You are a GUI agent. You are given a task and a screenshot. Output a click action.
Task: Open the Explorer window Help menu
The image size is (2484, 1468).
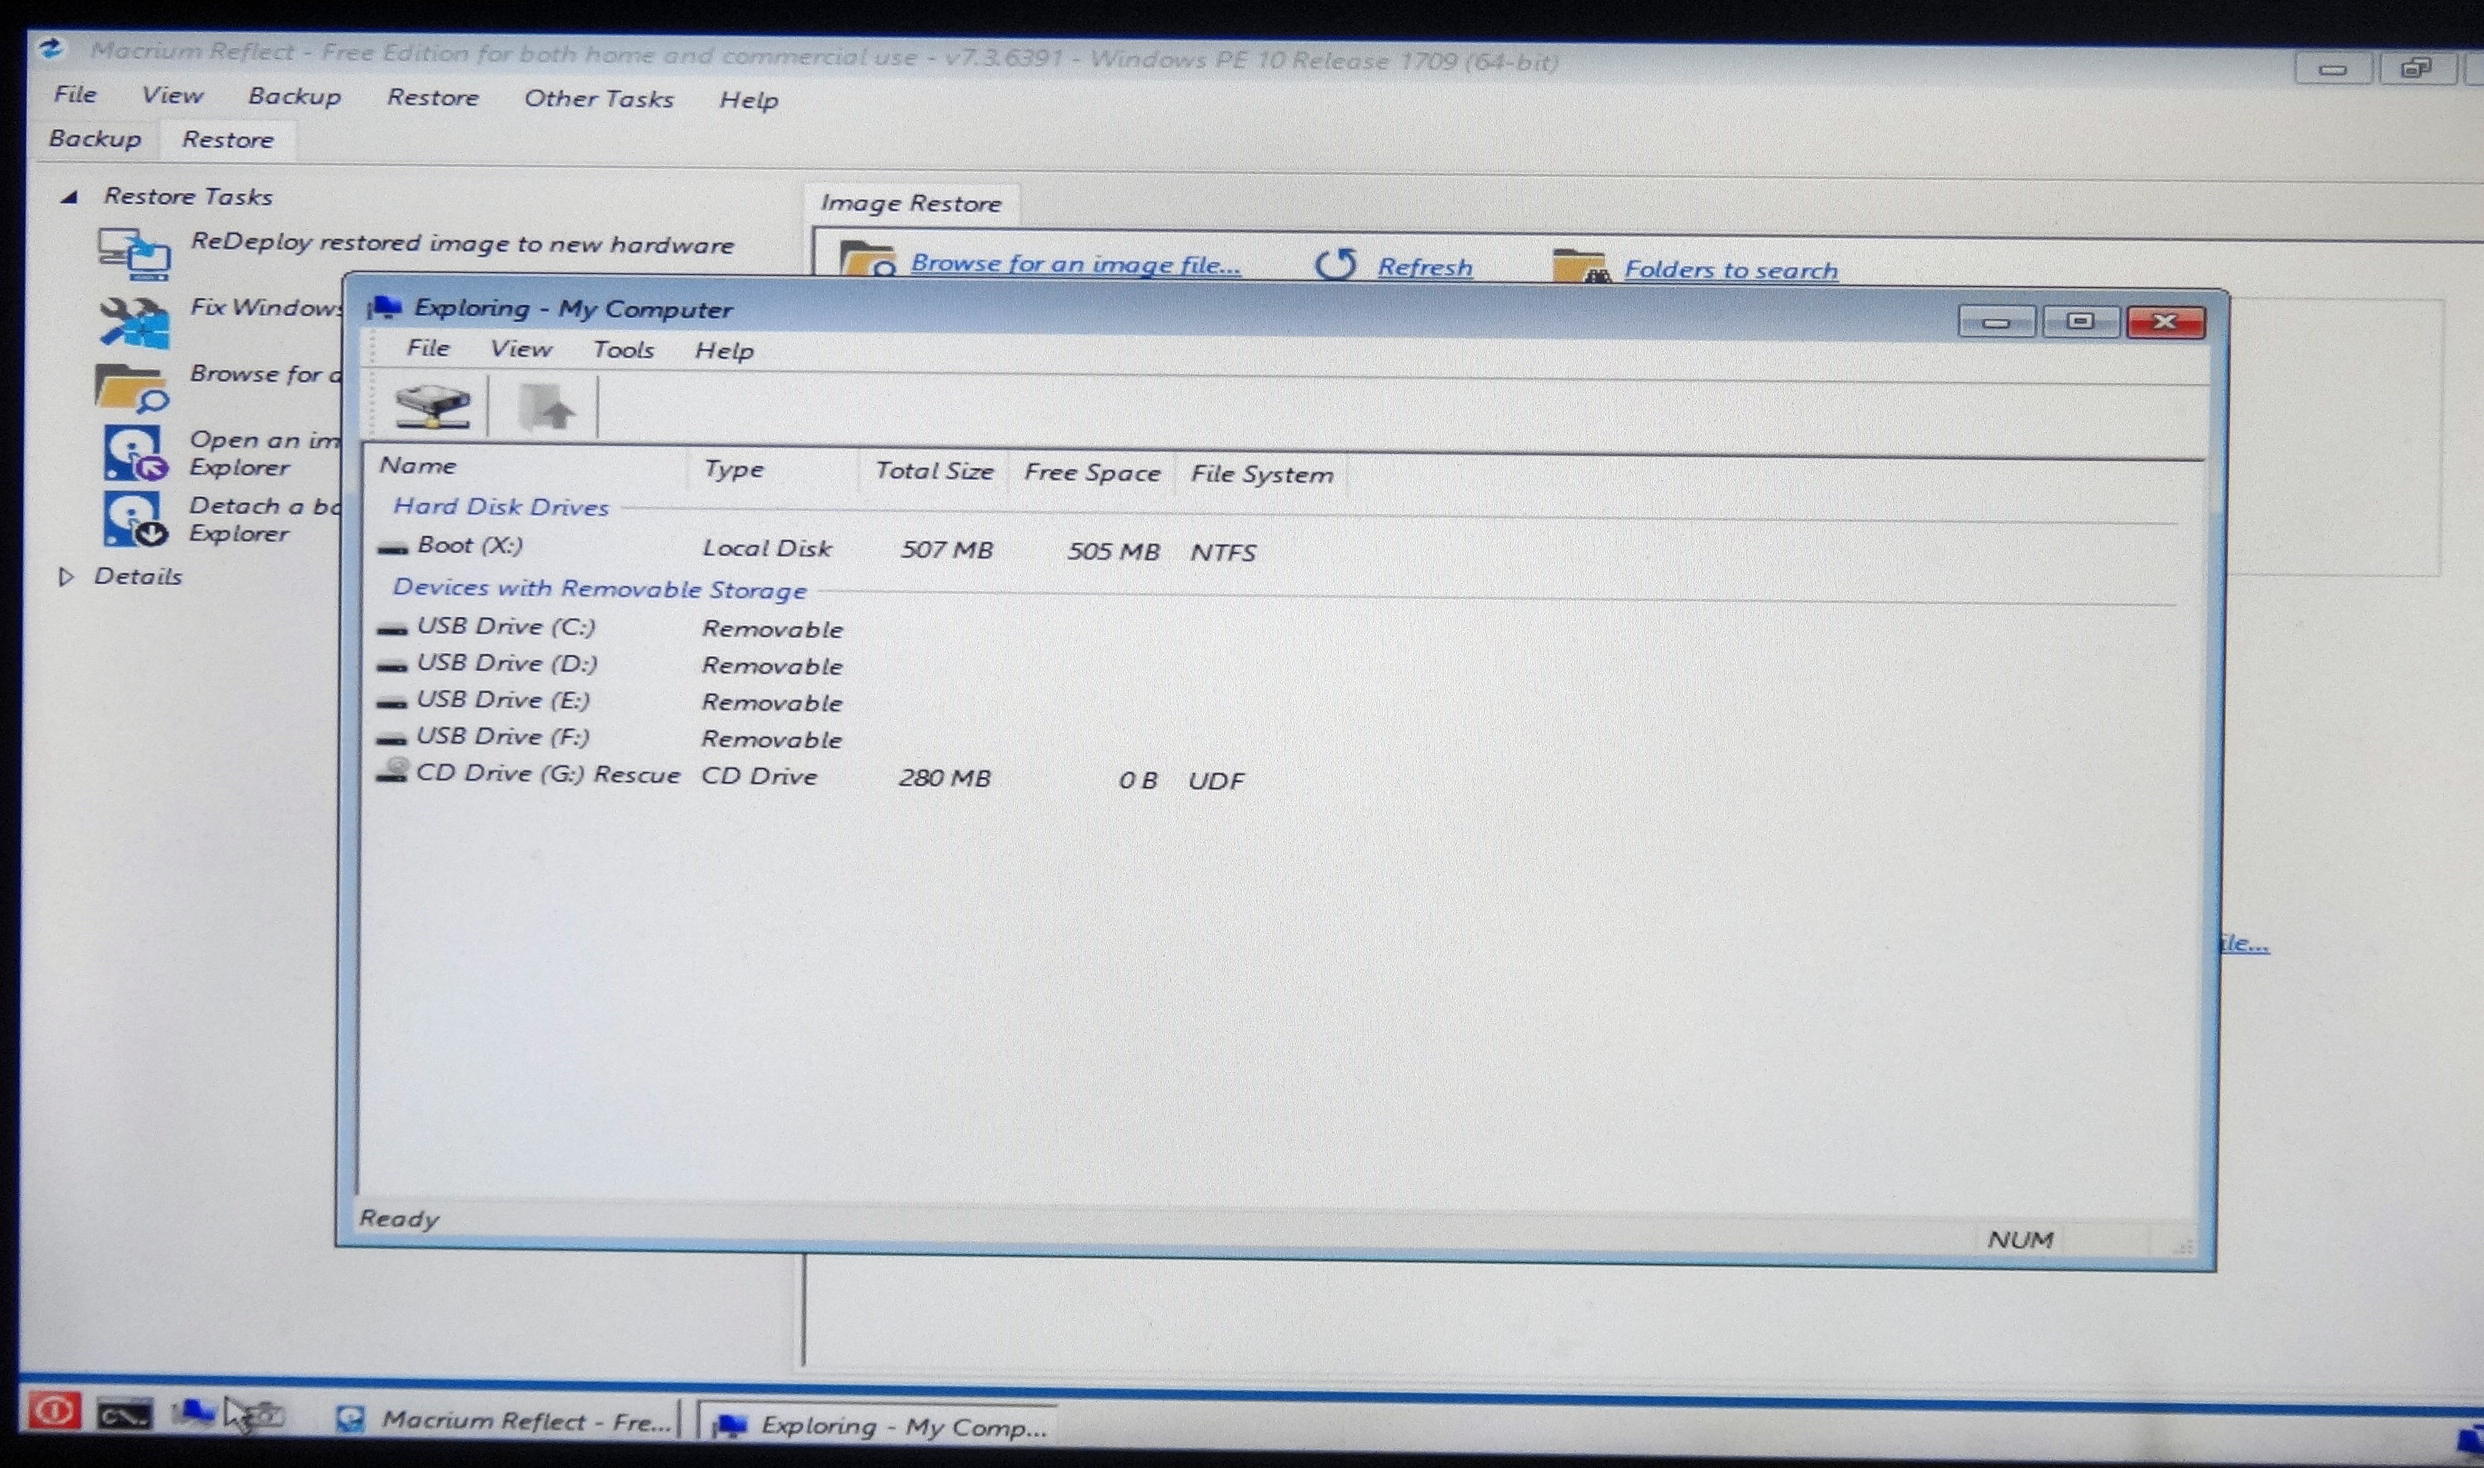tap(724, 351)
